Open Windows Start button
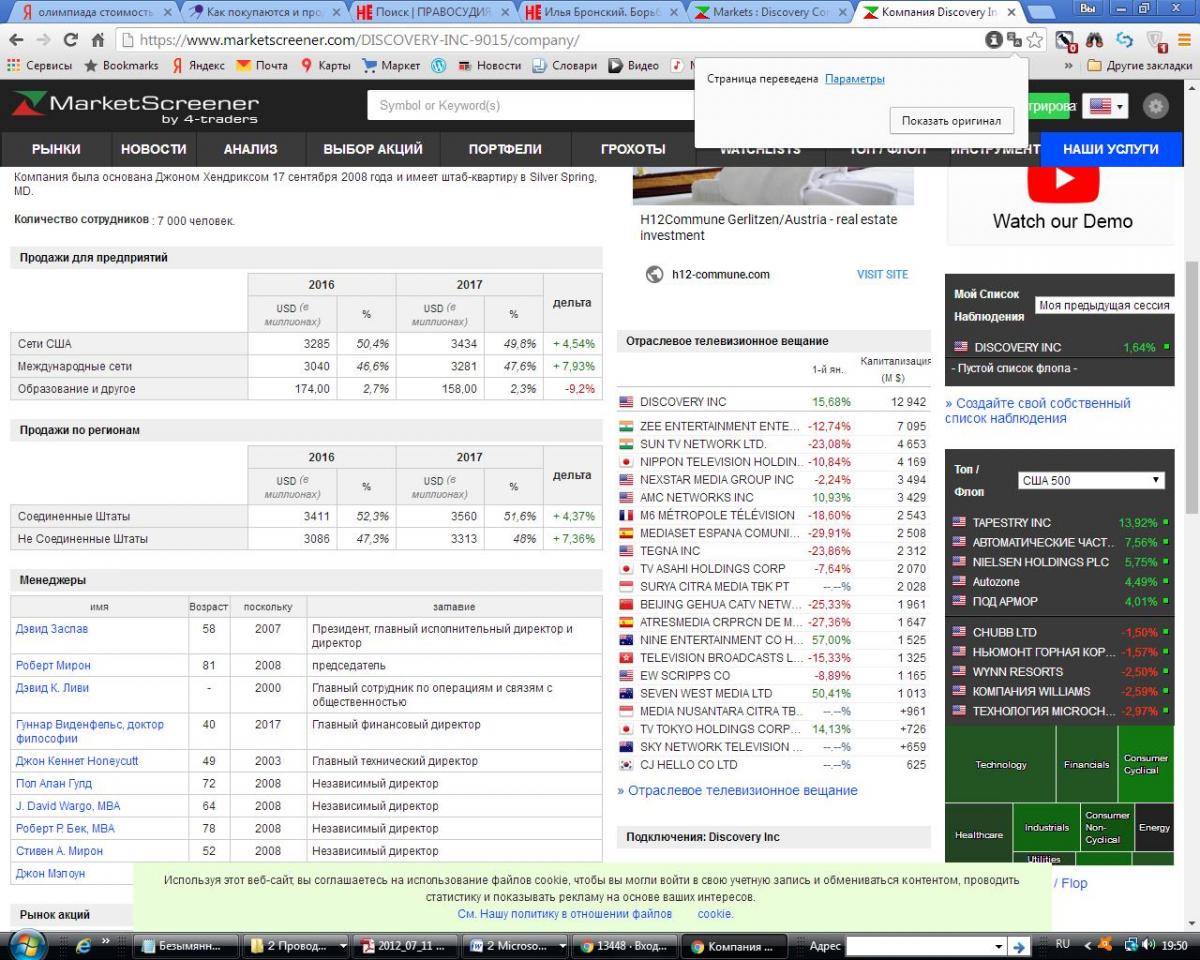Image resolution: width=1200 pixels, height=960 pixels. [x=27, y=945]
